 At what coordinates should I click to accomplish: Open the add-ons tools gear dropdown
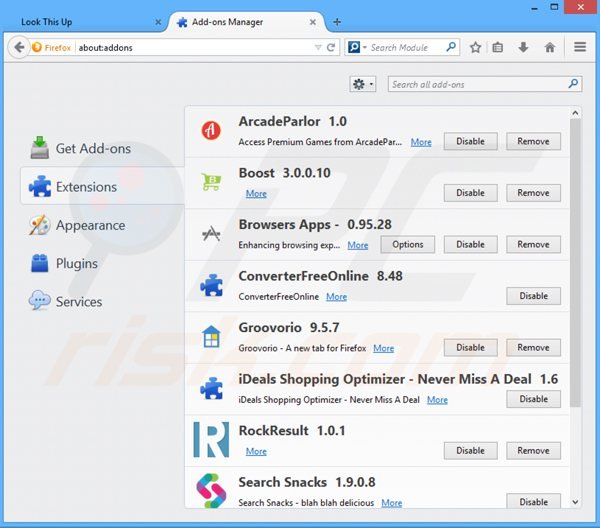point(362,85)
